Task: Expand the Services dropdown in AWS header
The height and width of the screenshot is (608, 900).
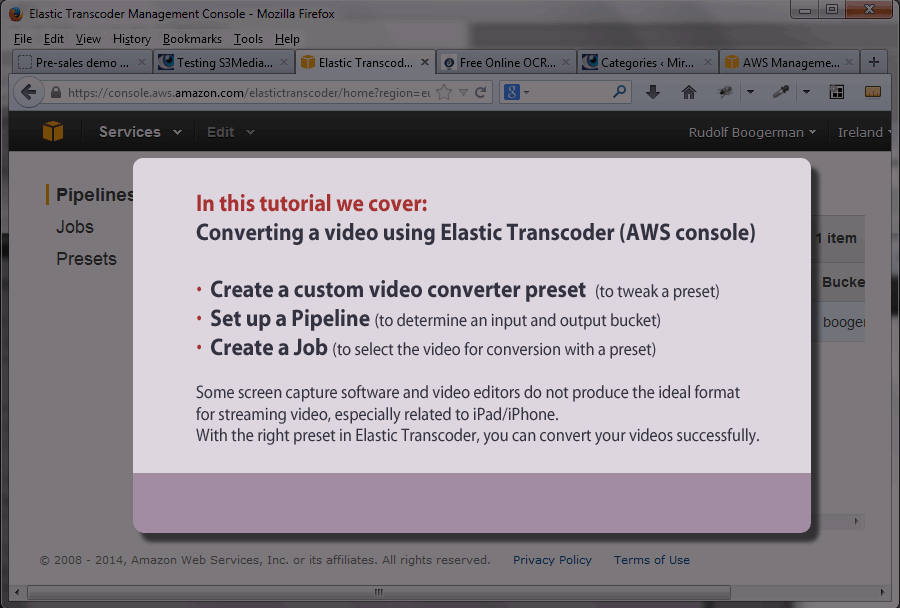Action: tap(140, 132)
